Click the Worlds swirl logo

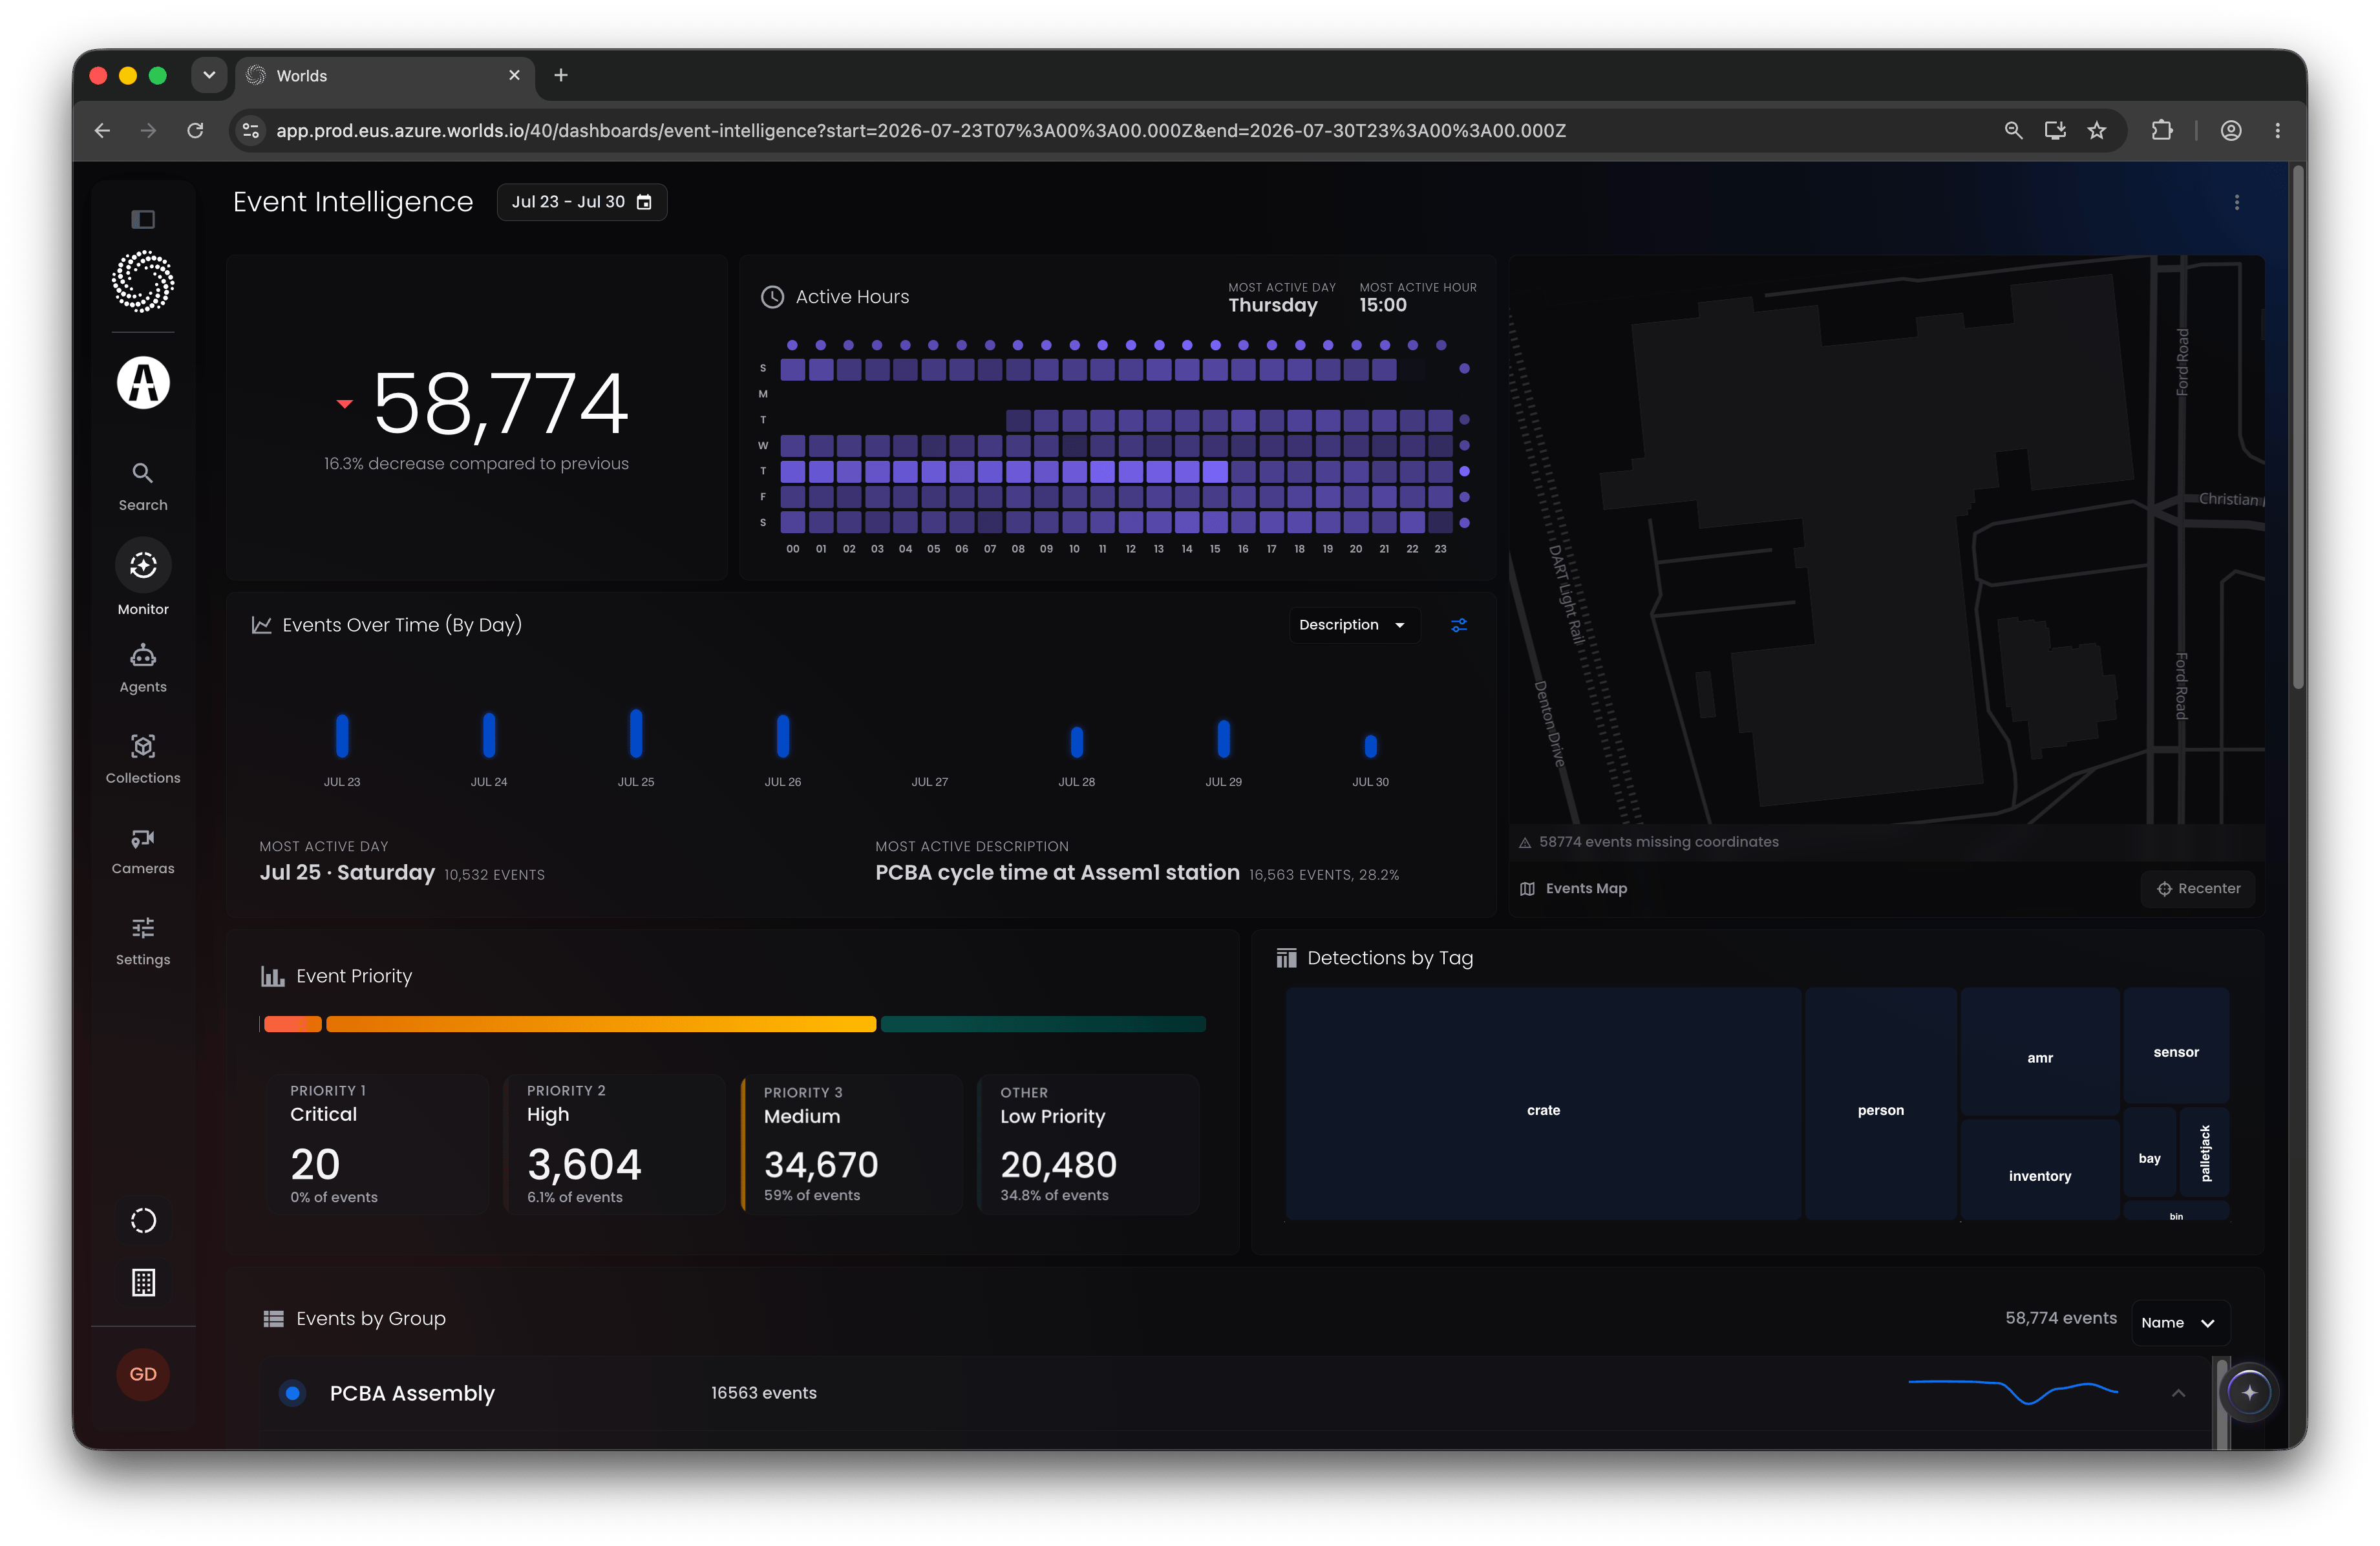(143, 281)
